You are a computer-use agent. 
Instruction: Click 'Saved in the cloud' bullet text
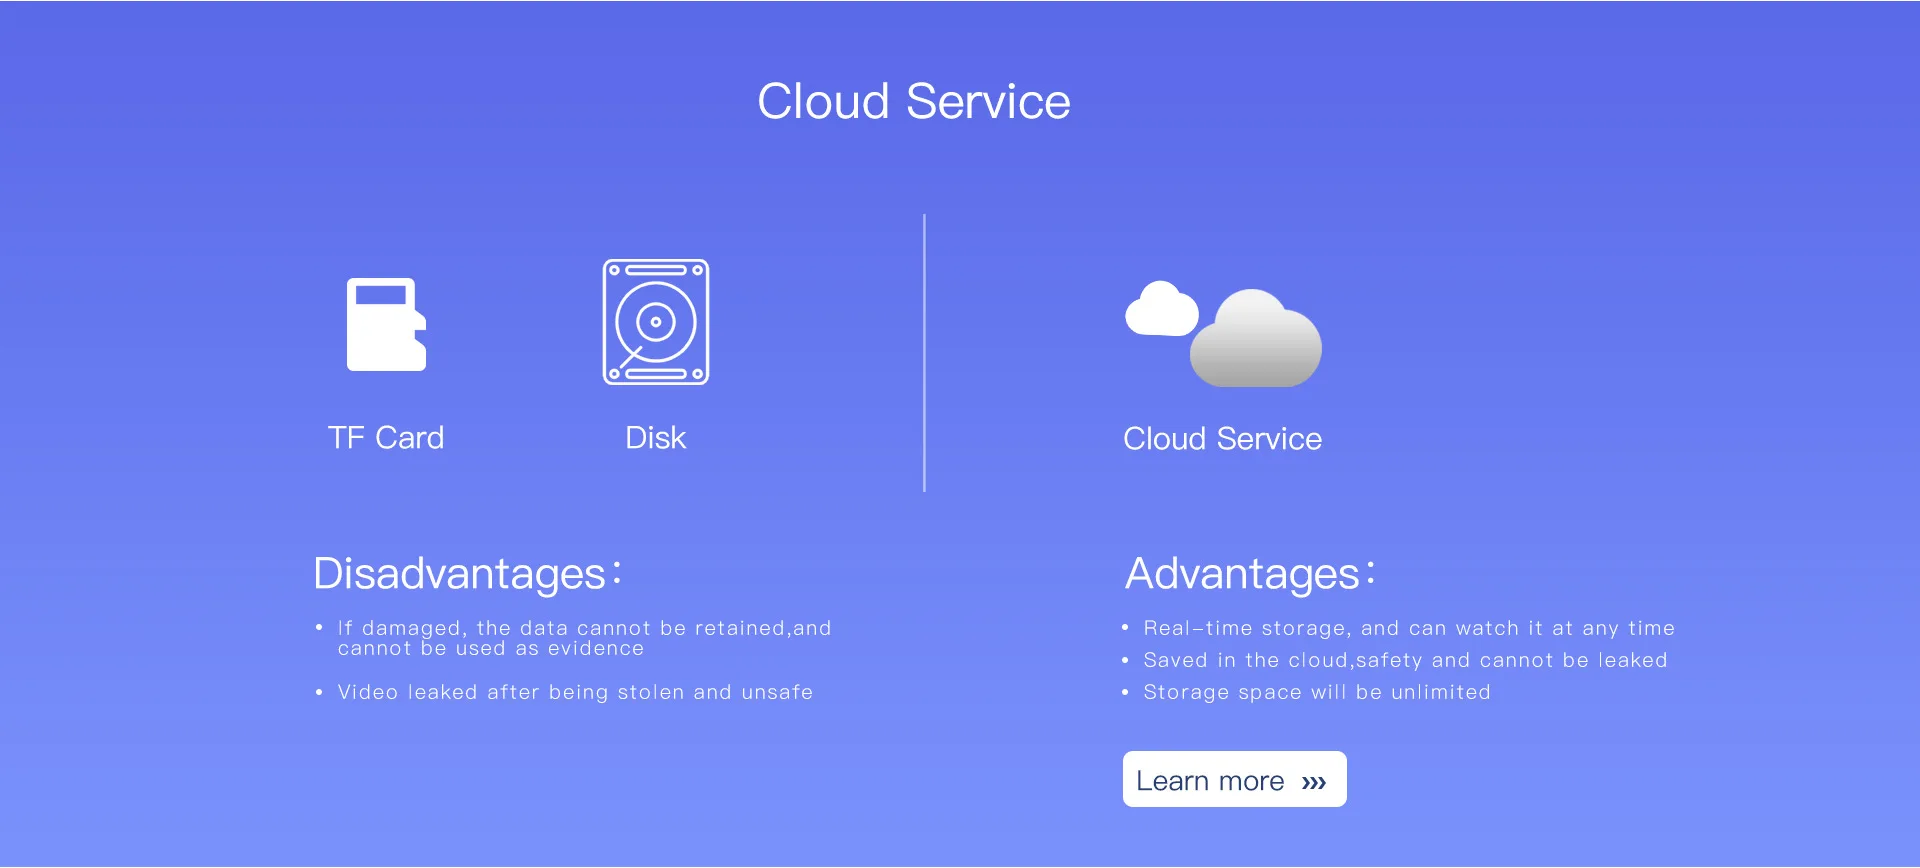pyautogui.click(x=1405, y=660)
